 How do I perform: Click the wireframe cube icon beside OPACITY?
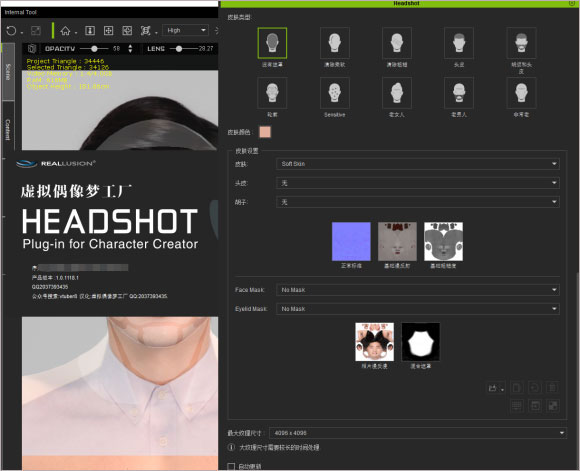(x=32, y=48)
